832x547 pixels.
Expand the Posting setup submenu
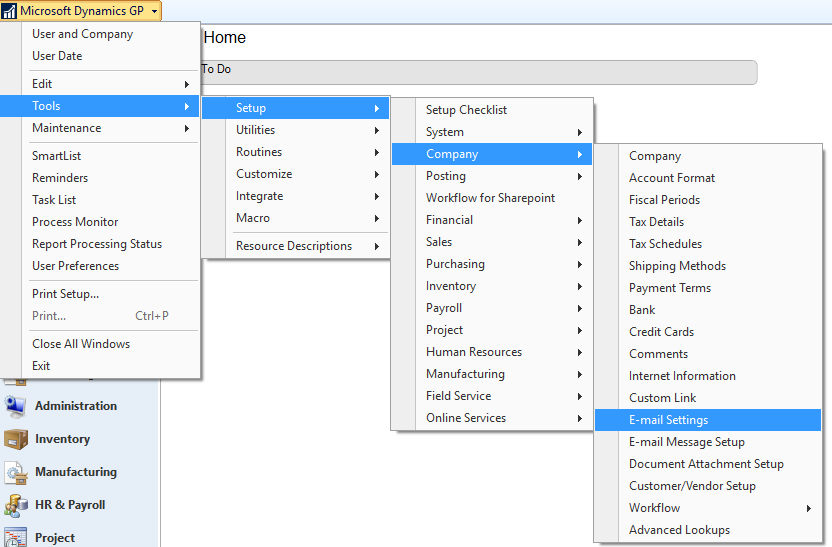(x=492, y=176)
